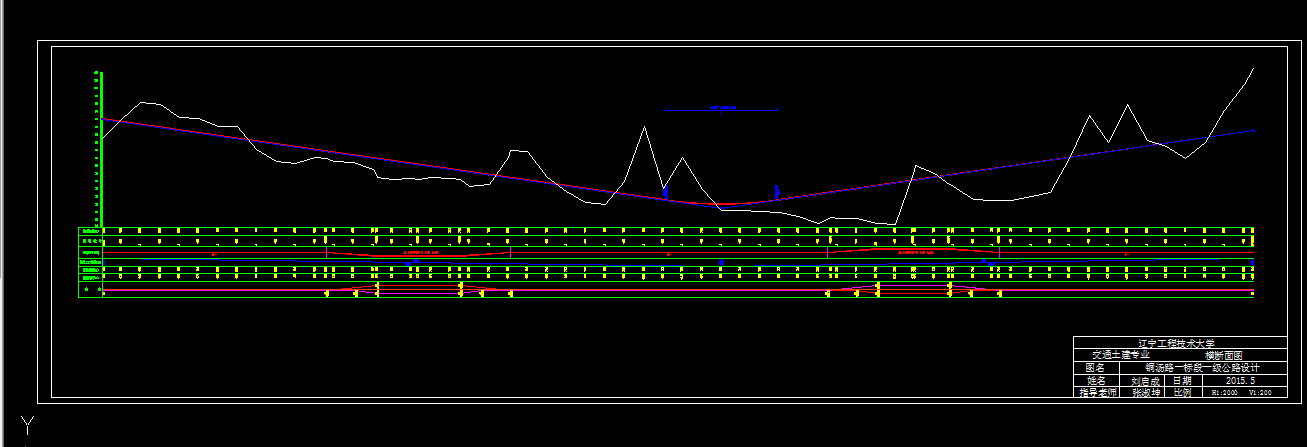
Task: Select the UCS Y-axis icon
Action: click(28, 426)
